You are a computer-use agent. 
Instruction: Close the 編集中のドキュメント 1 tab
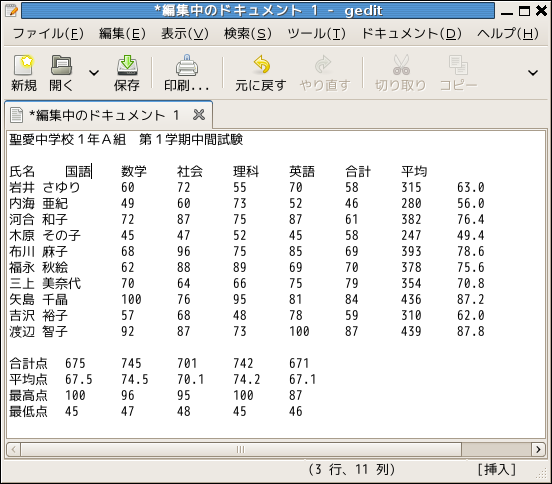[199, 115]
